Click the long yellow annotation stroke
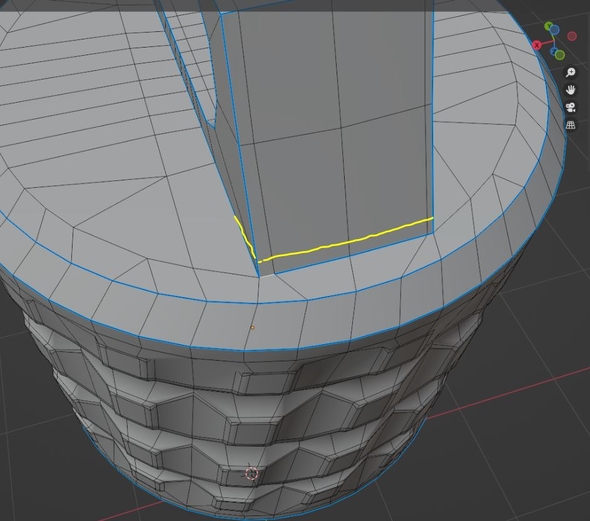 [x=346, y=241]
